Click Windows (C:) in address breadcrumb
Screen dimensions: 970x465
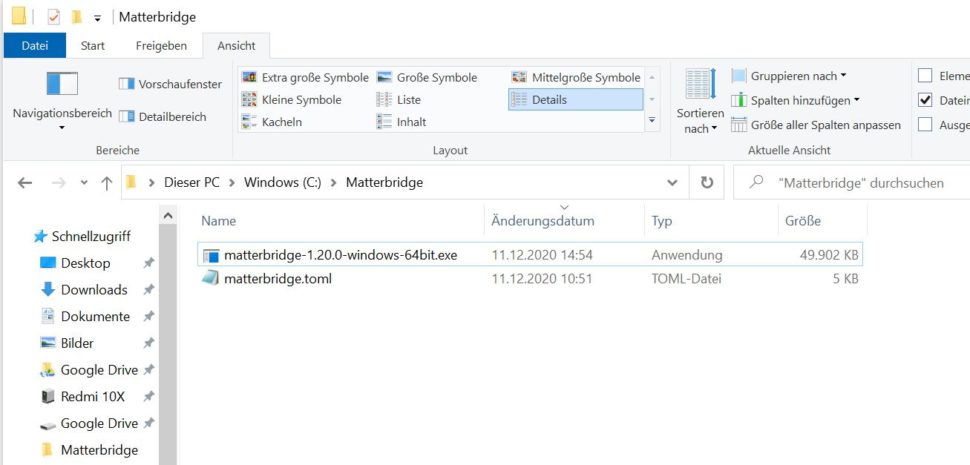[x=283, y=182]
